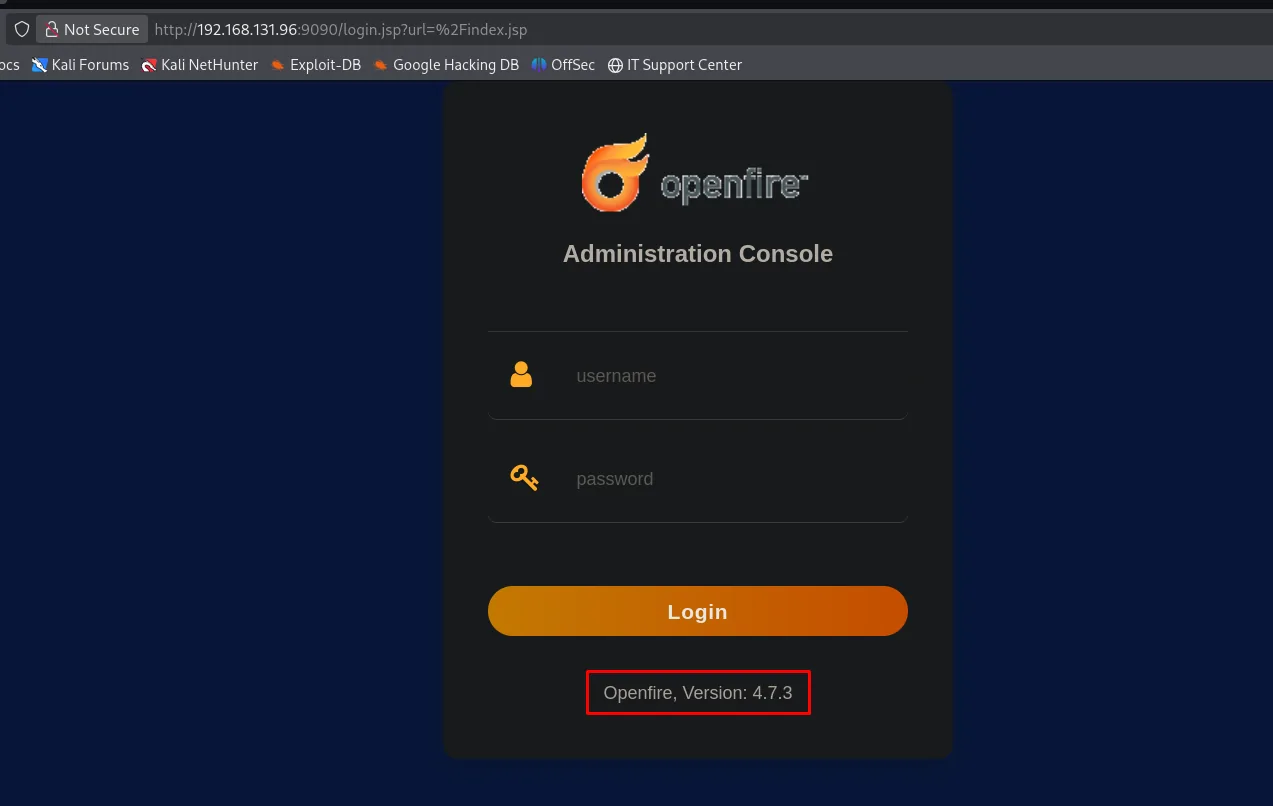Open the Exploit-DB bookmark
Screen dimensions: 1273x806
[315, 65]
